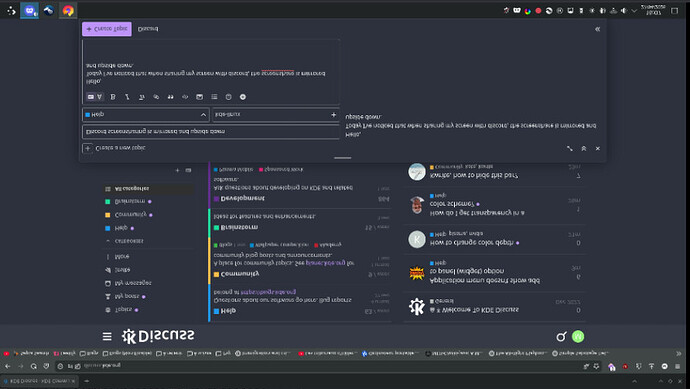Open topic How to change color depth

tap(472, 243)
